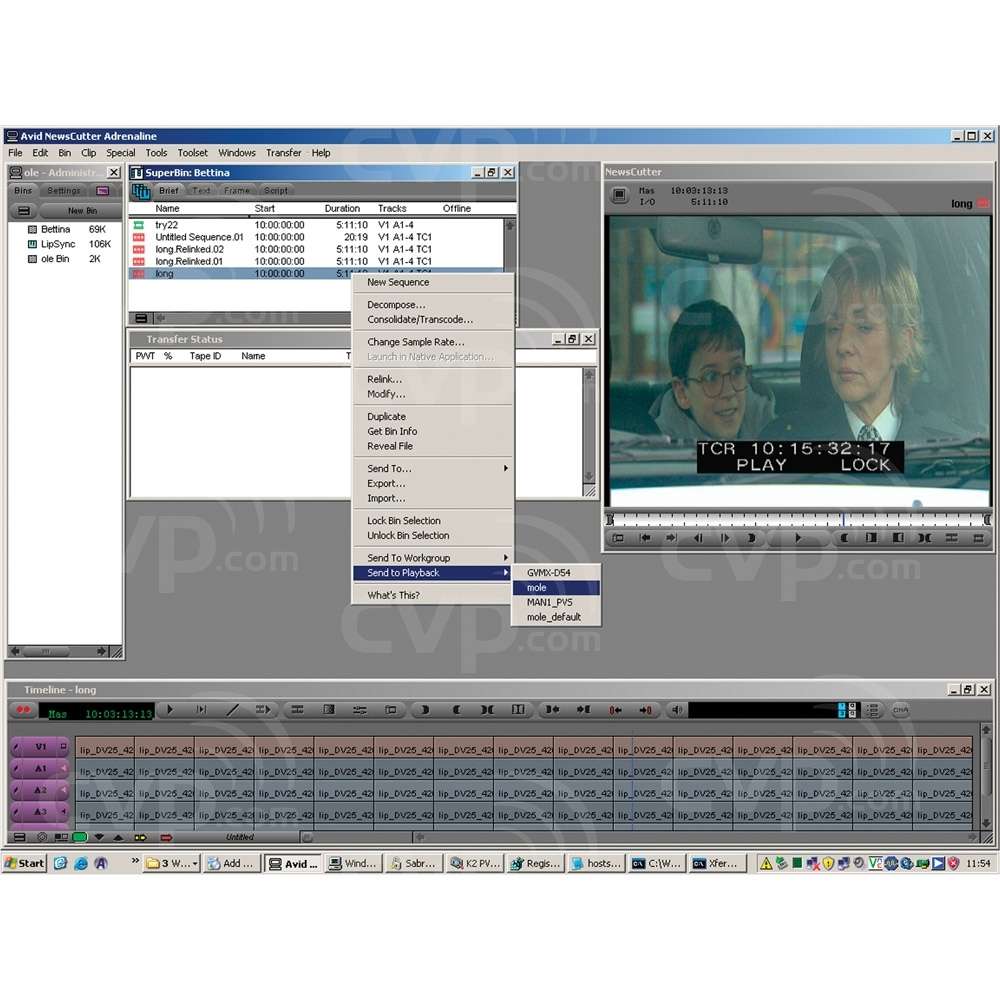Click the Windows Start button
The image size is (1000, 1000).
25,863
